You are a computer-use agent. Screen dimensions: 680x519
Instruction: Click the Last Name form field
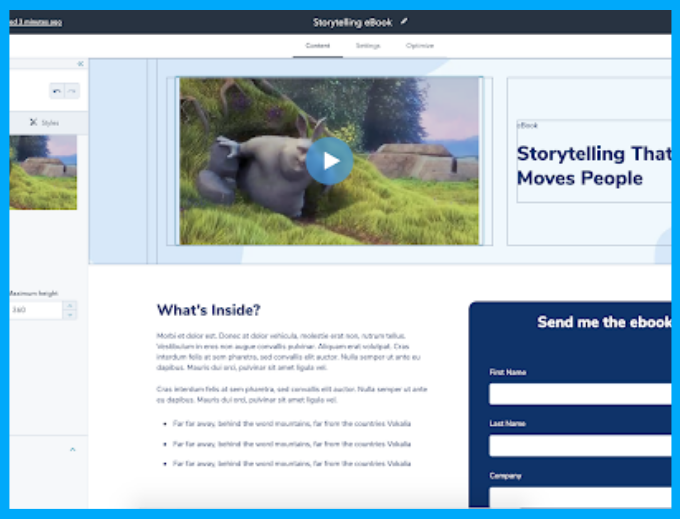pos(580,446)
